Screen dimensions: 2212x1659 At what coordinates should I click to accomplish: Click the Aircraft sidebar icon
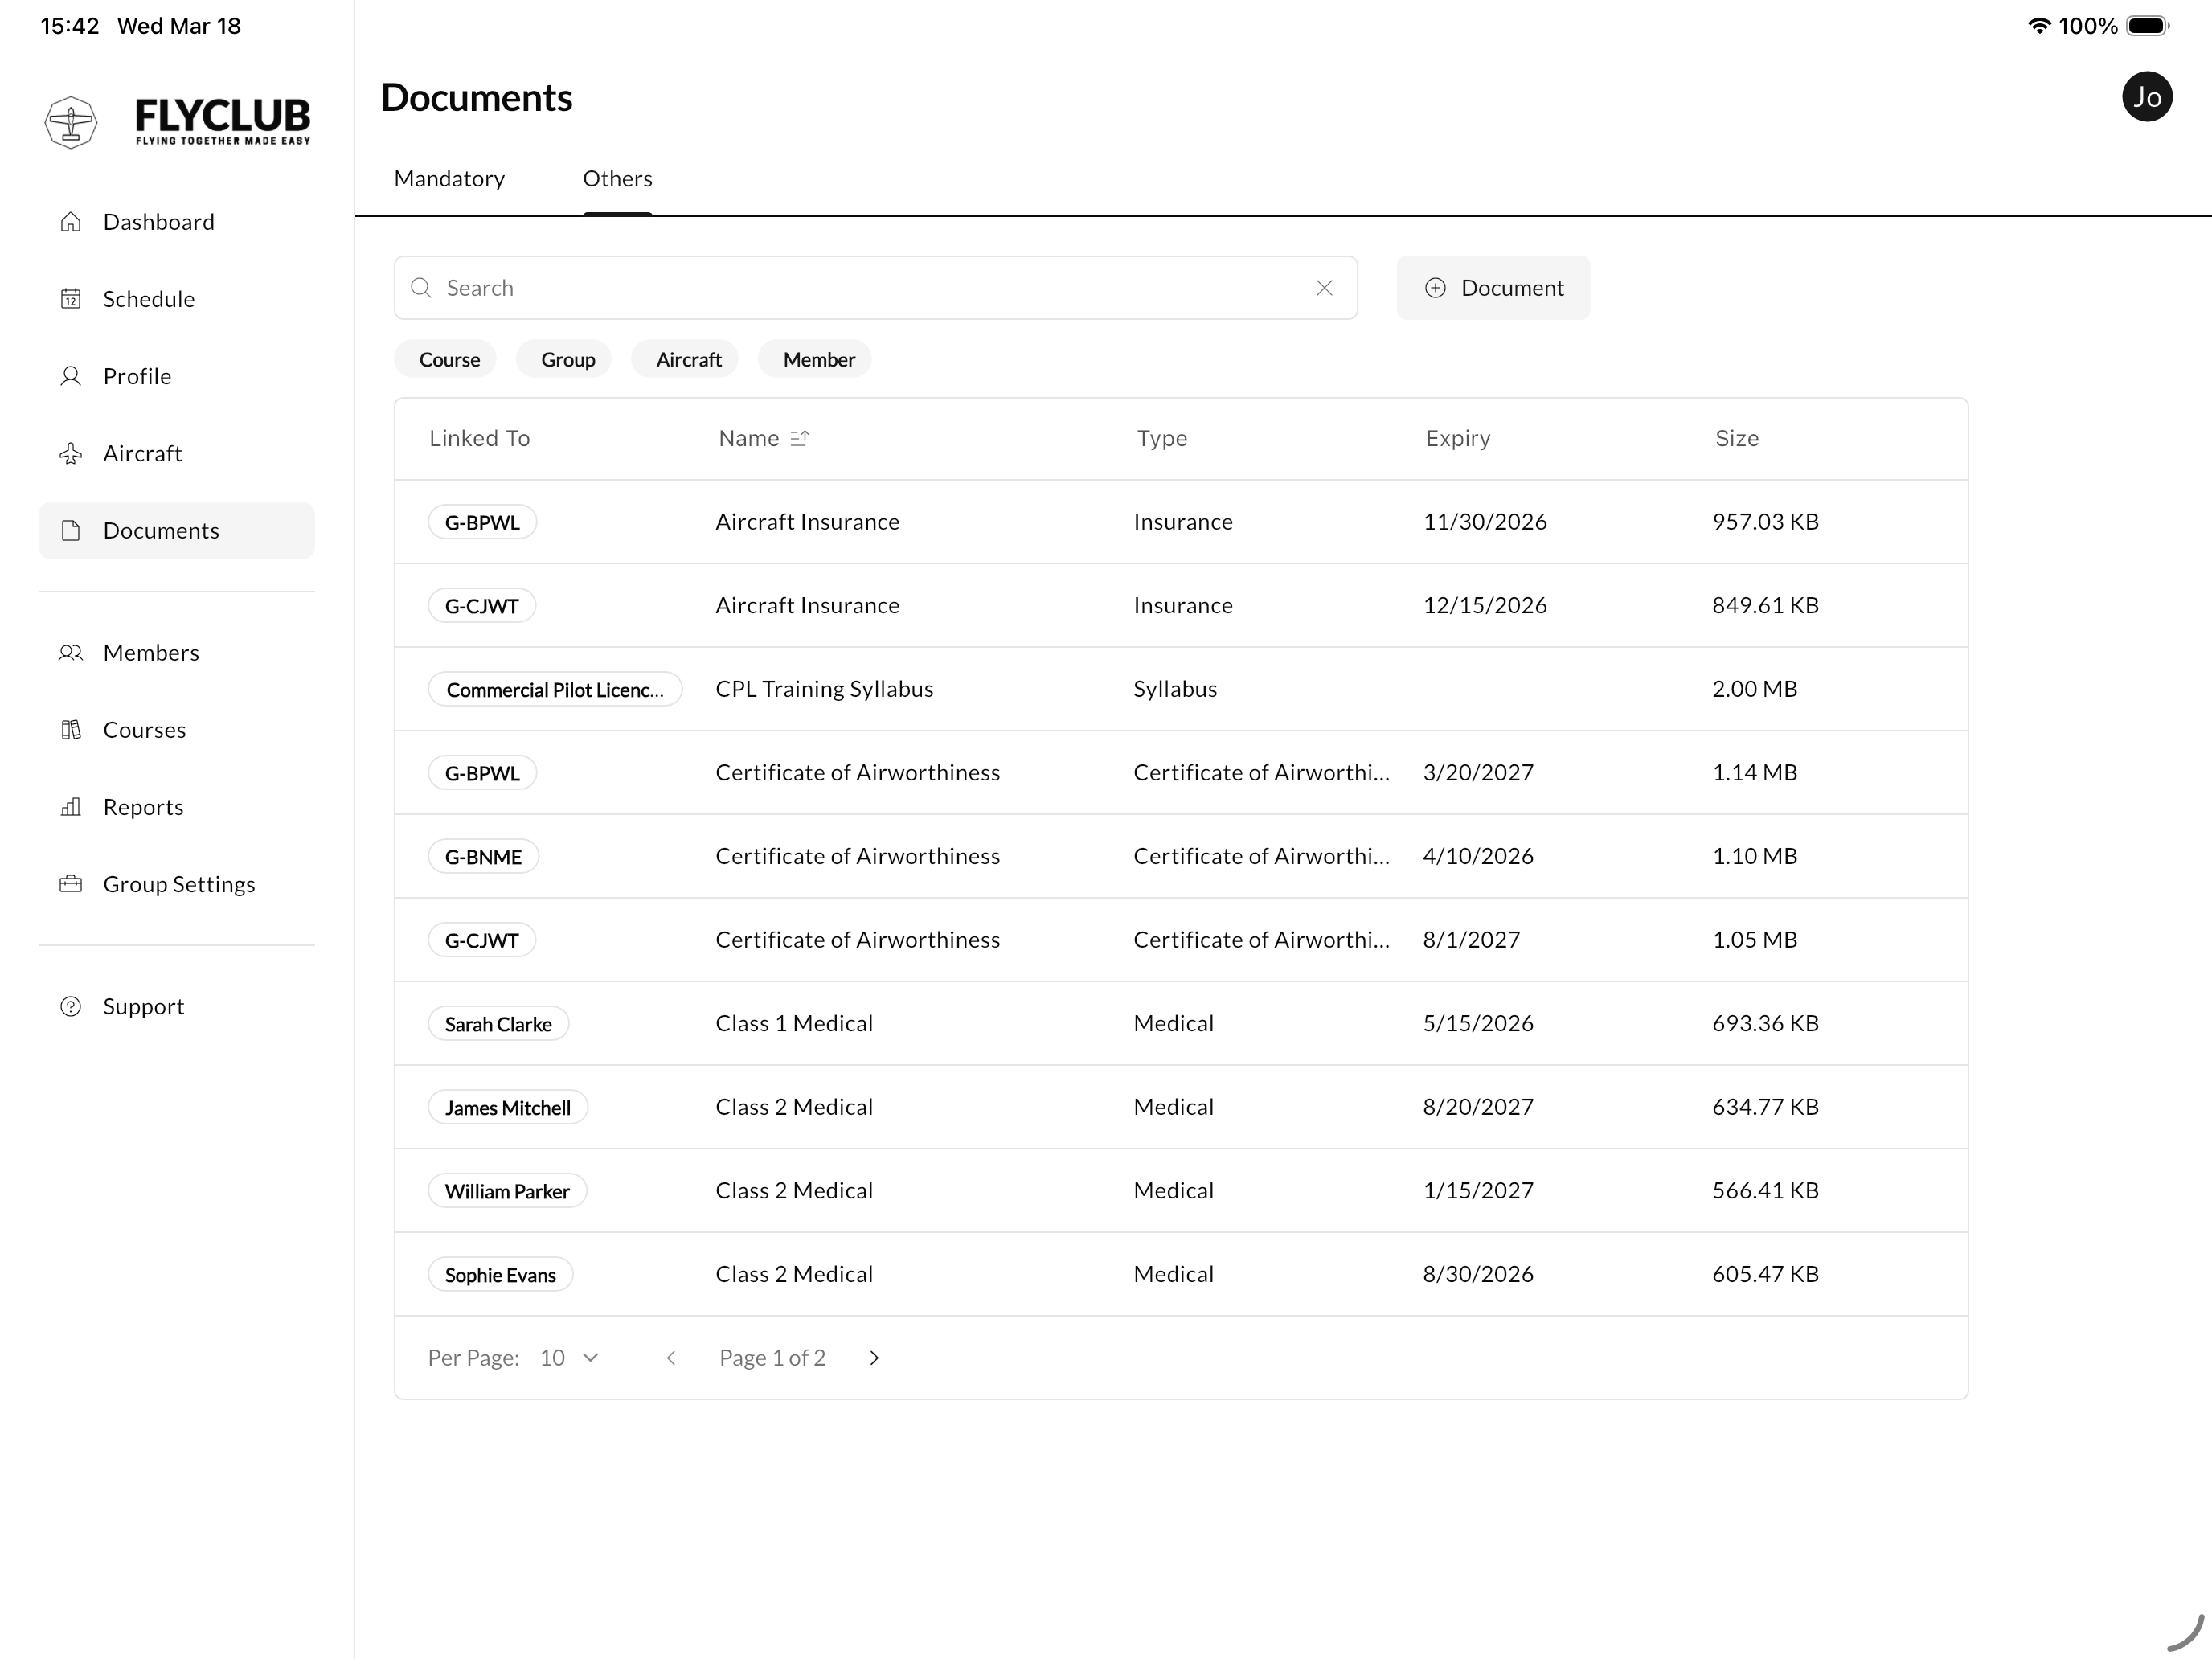click(x=71, y=453)
